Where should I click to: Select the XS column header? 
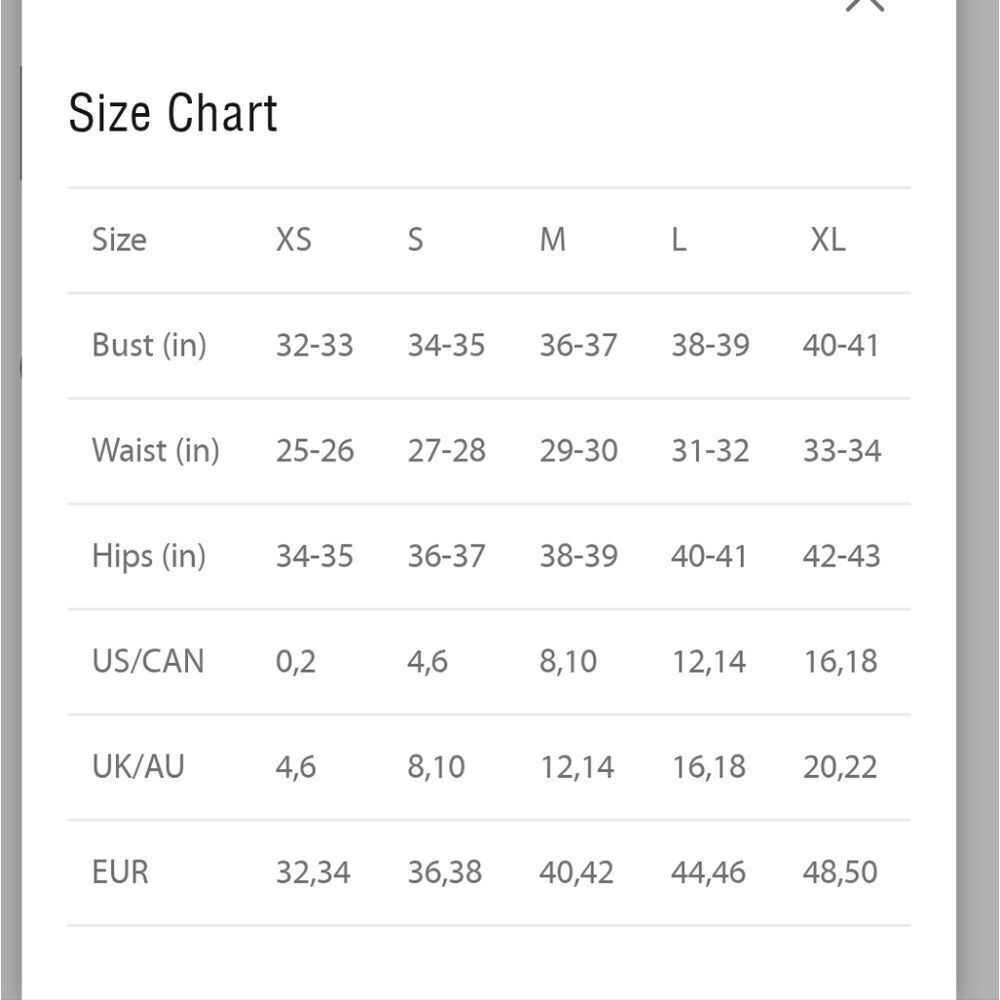pyautogui.click(x=293, y=240)
